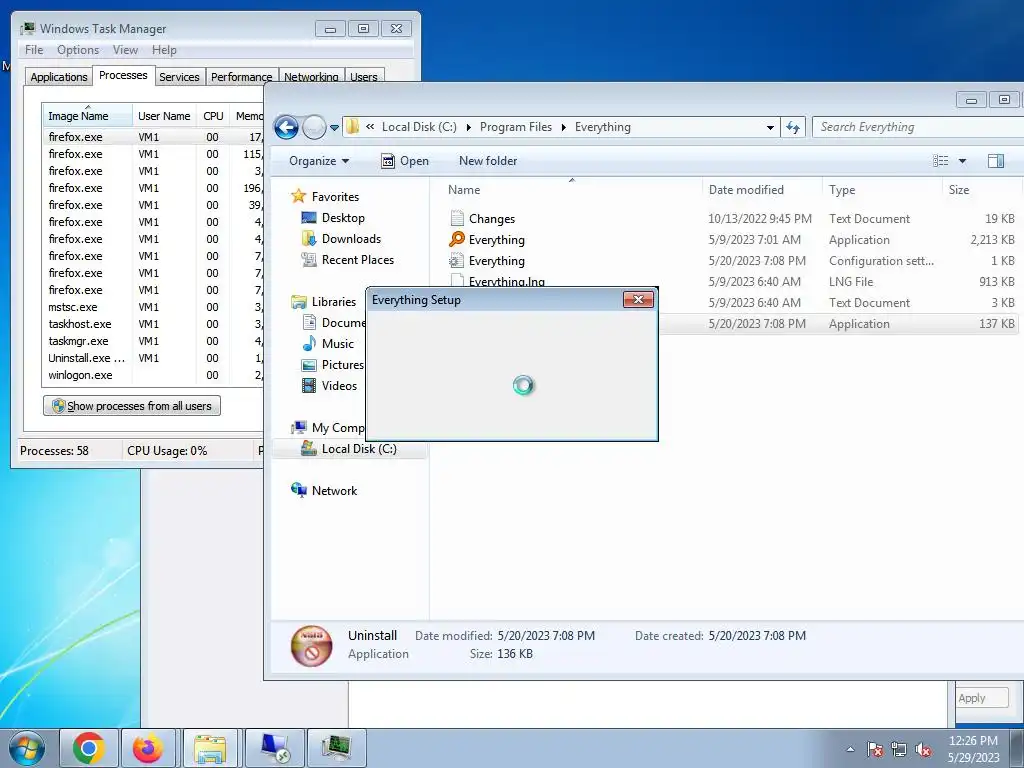The width and height of the screenshot is (1024, 768).
Task: Open the Pictures library icon
Action: pos(309,365)
